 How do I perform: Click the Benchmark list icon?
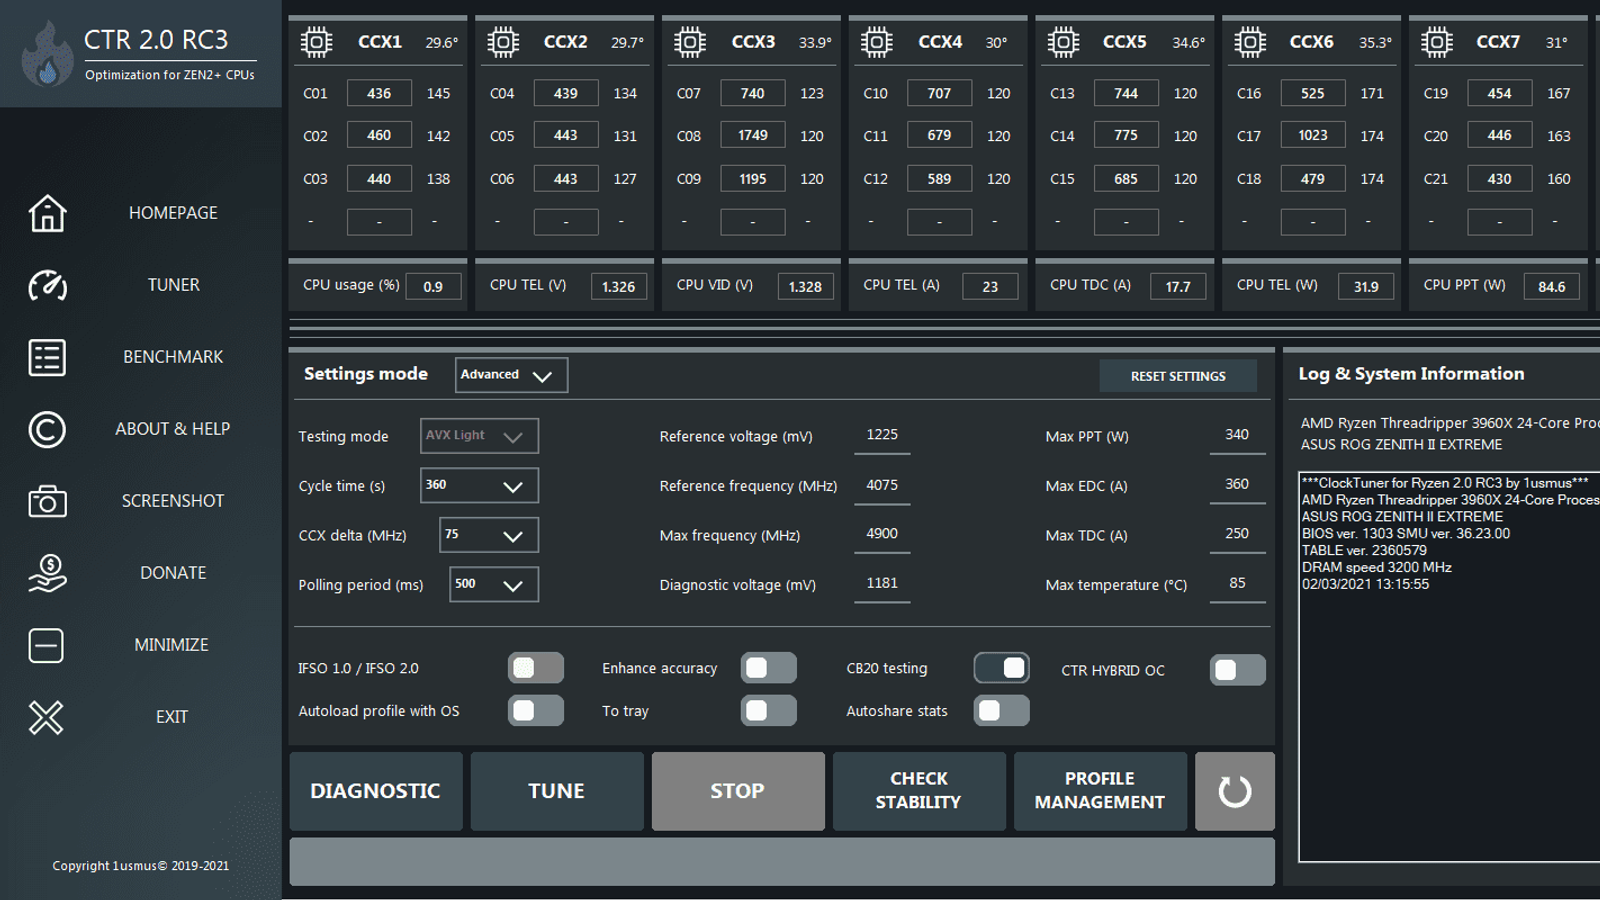tap(47, 357)
